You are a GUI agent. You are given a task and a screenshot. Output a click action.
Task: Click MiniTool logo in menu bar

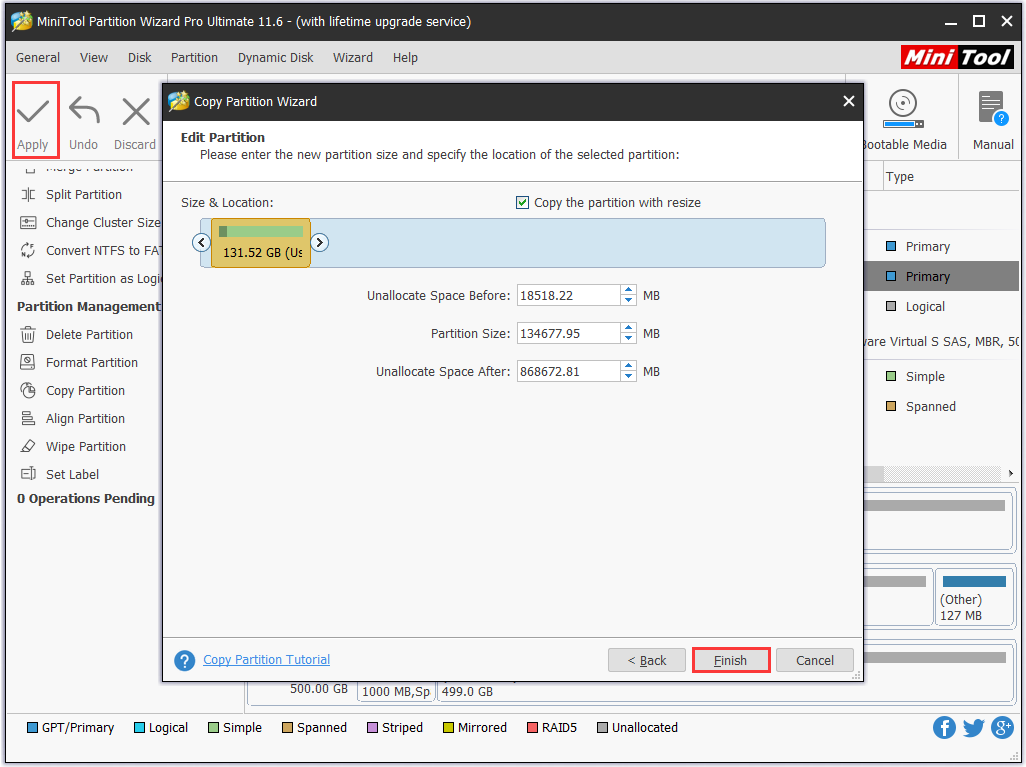[957, 57]
